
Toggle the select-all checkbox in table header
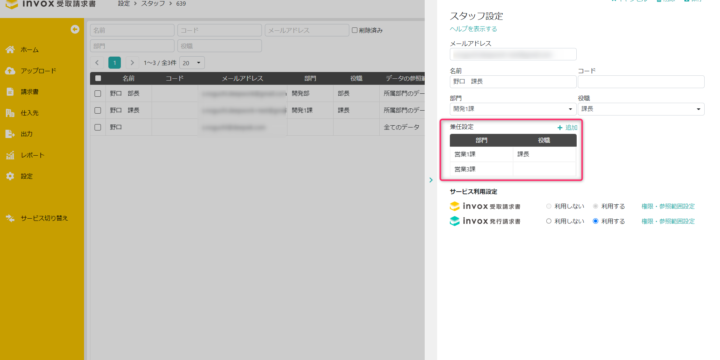tap(98, 79)
